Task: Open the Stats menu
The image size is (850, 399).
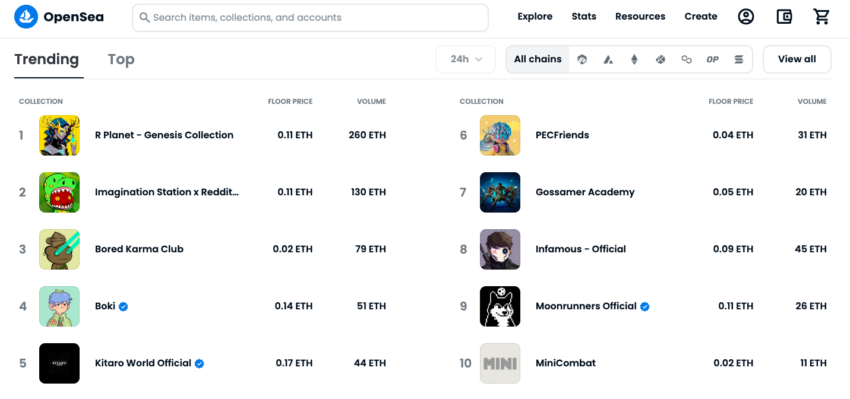Action: (584, 17)
